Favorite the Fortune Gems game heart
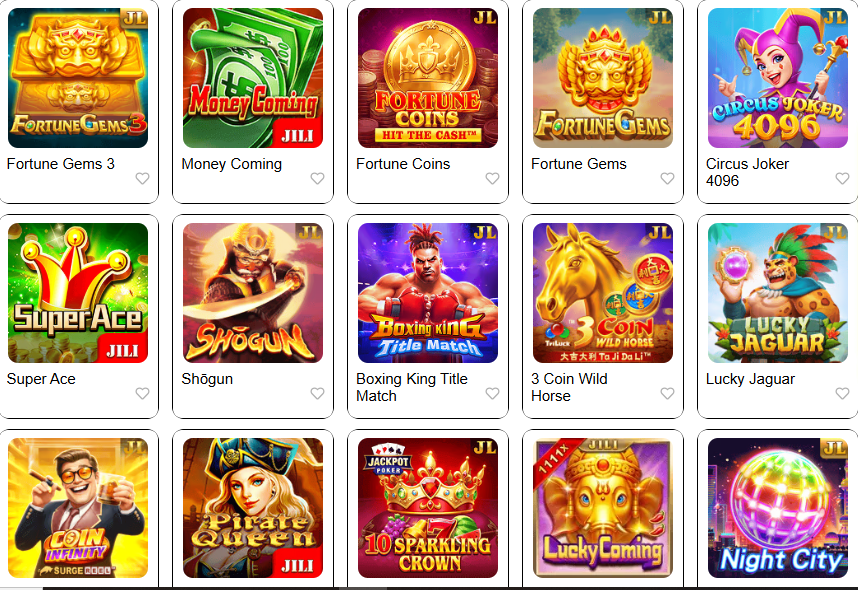 667,178
